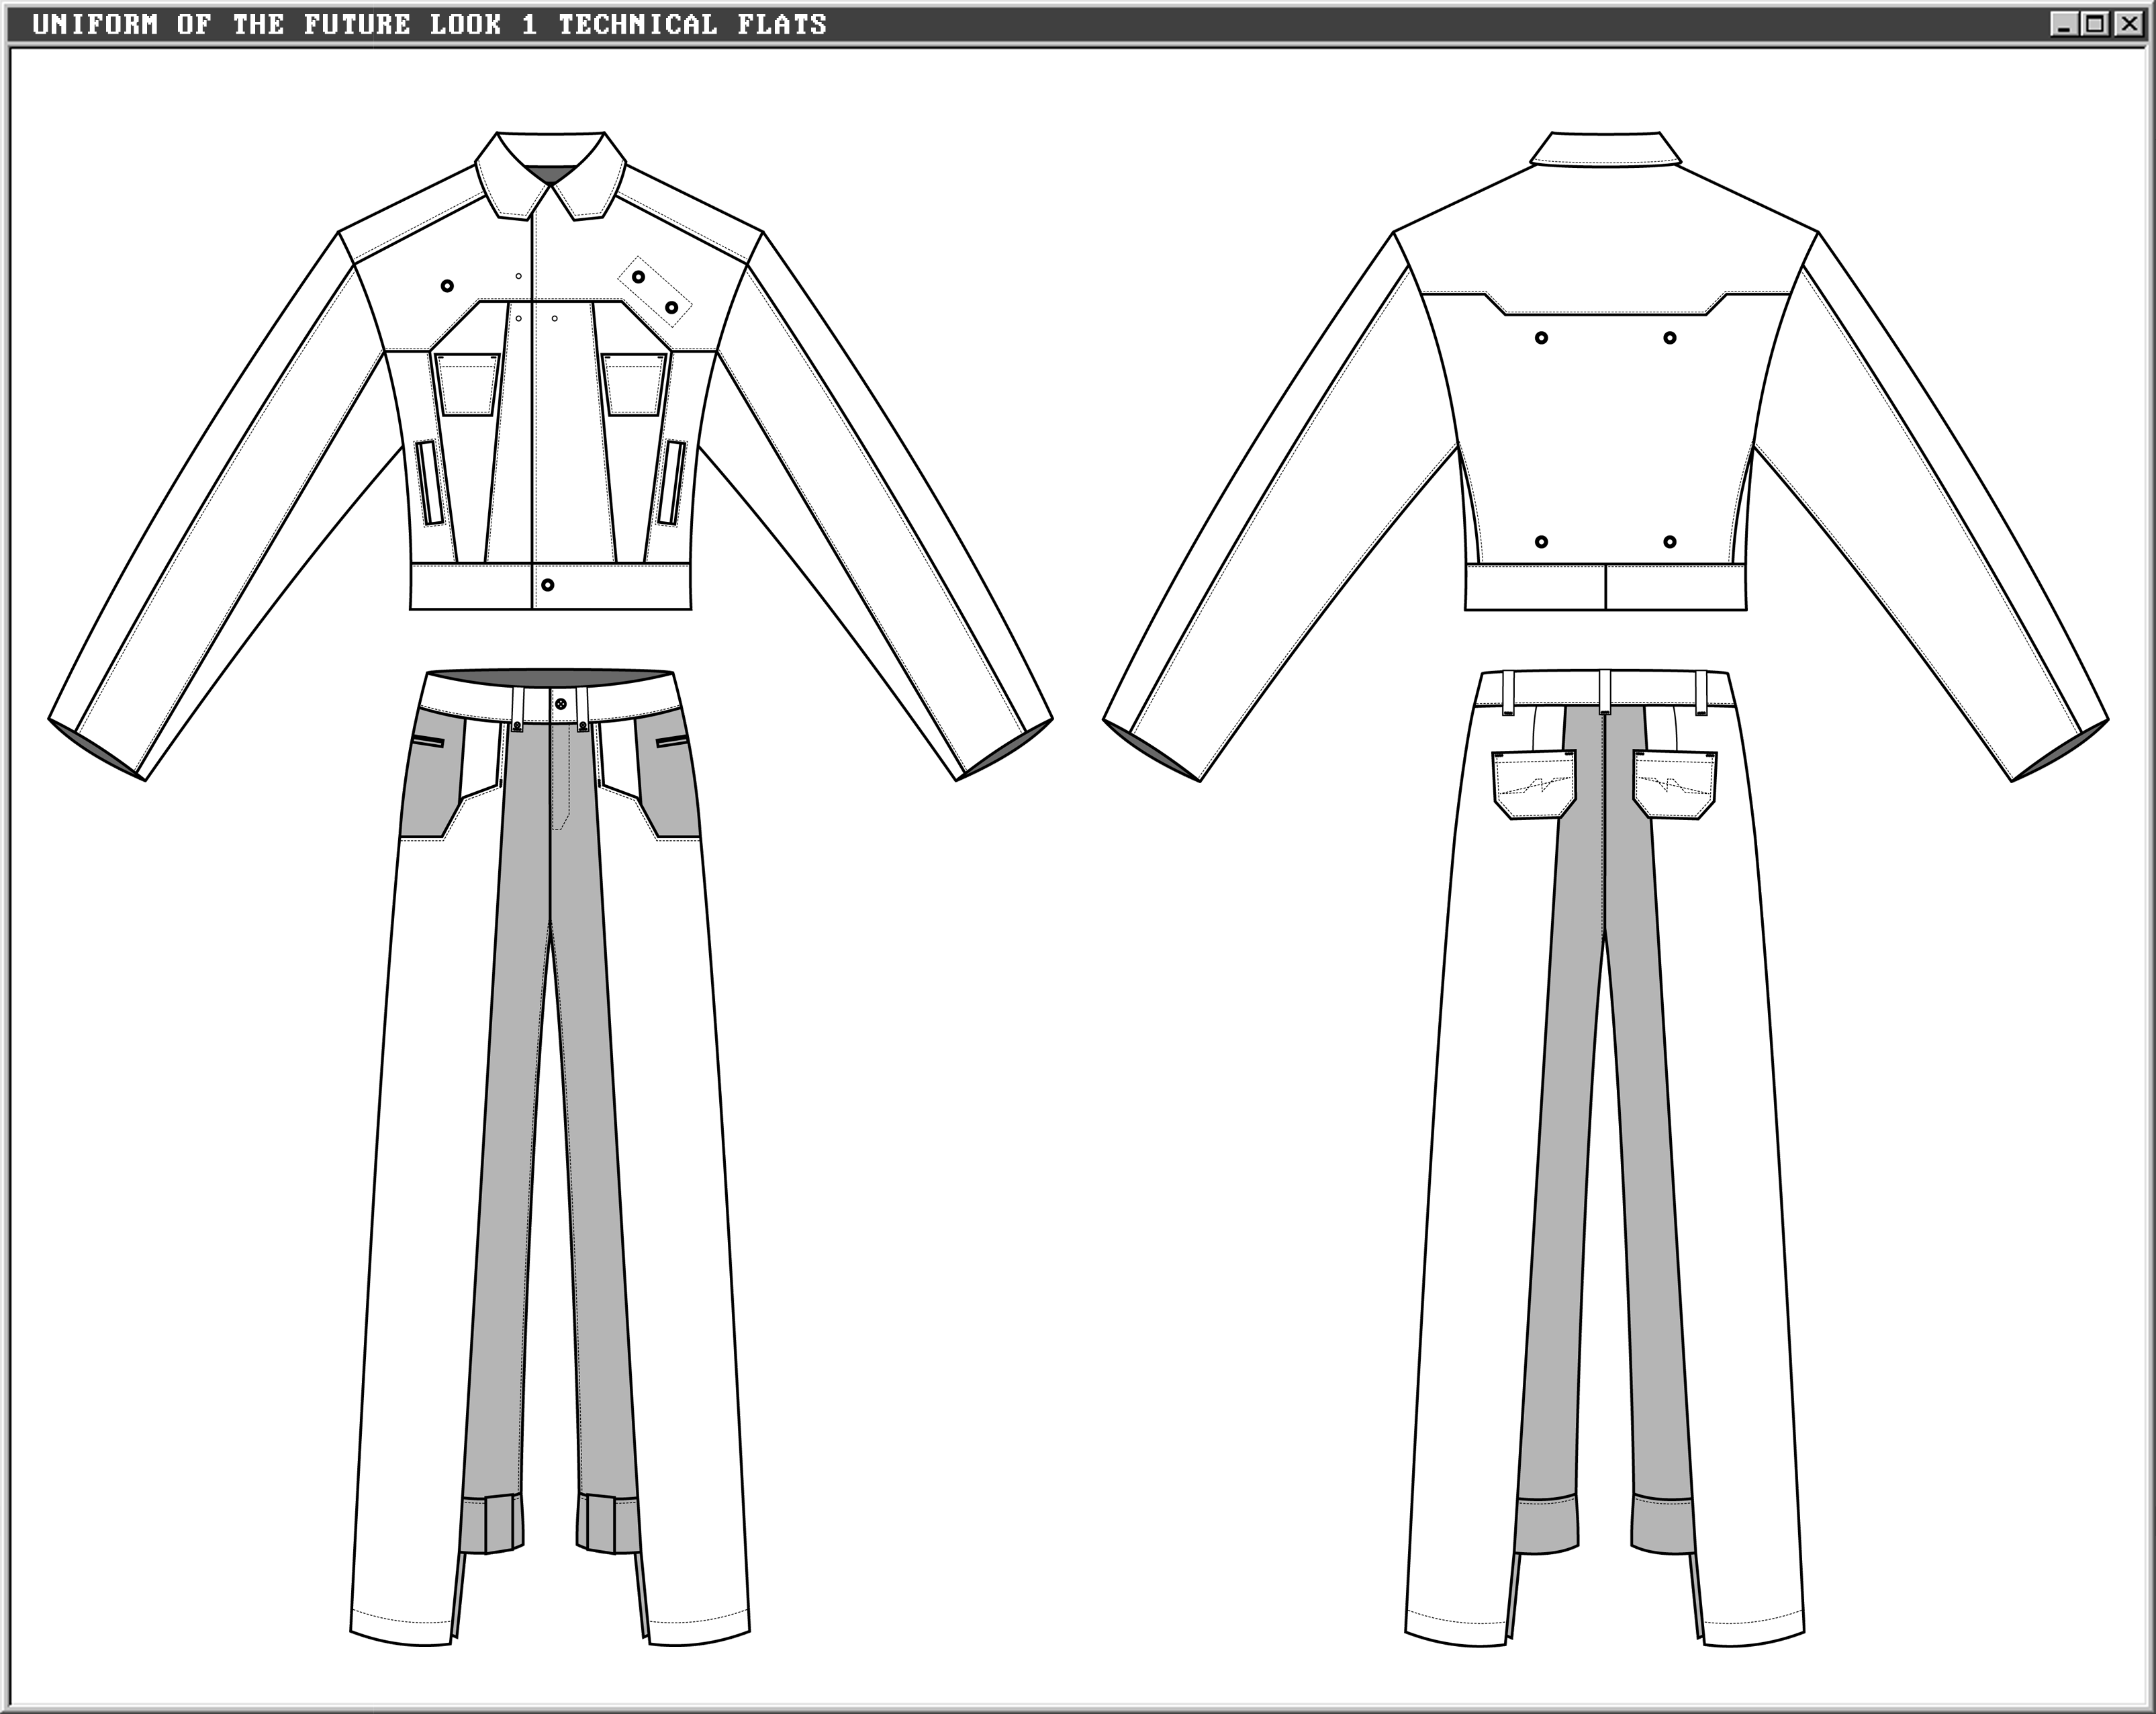Screen dimensions: 2156x1714
Task: Click the left patch pocket on back trousers
Action: pos(1534,785)
